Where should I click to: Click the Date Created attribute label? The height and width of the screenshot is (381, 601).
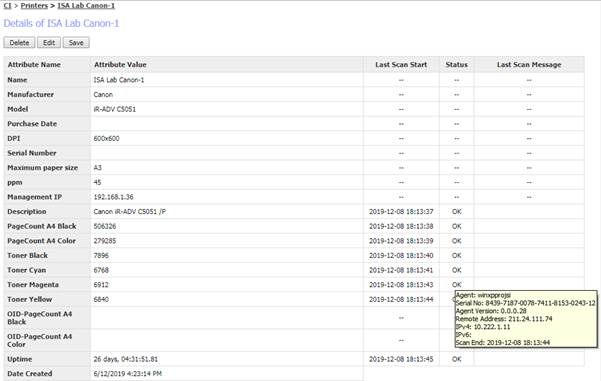click(30, 374)
